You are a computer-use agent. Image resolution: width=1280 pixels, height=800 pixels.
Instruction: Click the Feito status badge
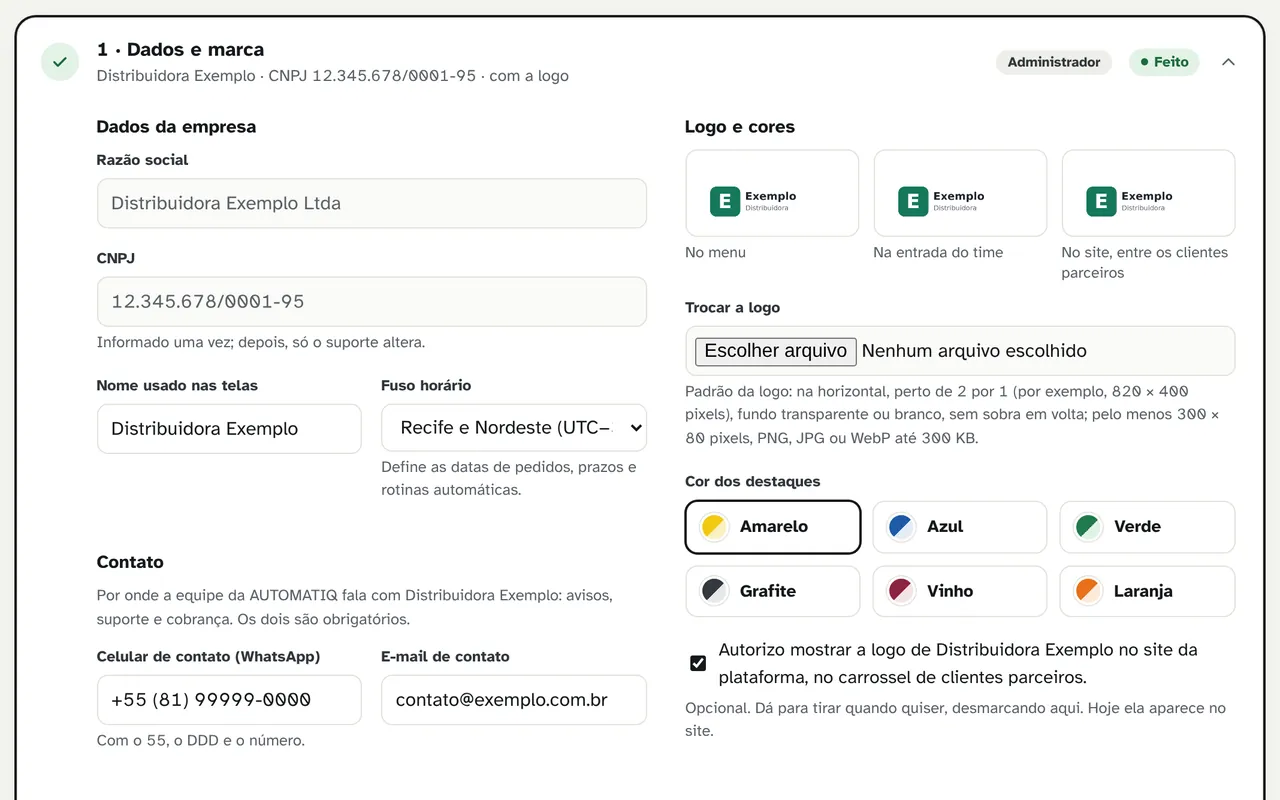point(1164,62)
